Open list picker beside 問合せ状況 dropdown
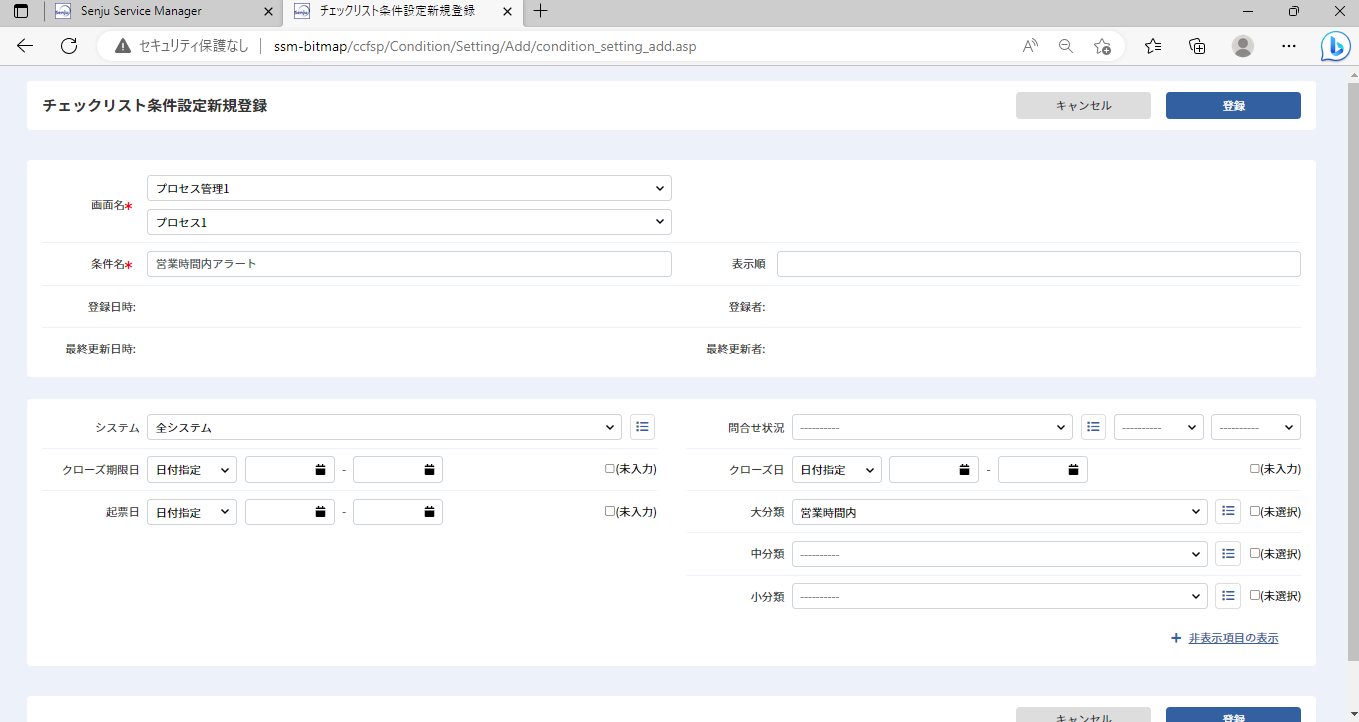This screenshot has height=722, width=1359. [x=1094, y=427]
